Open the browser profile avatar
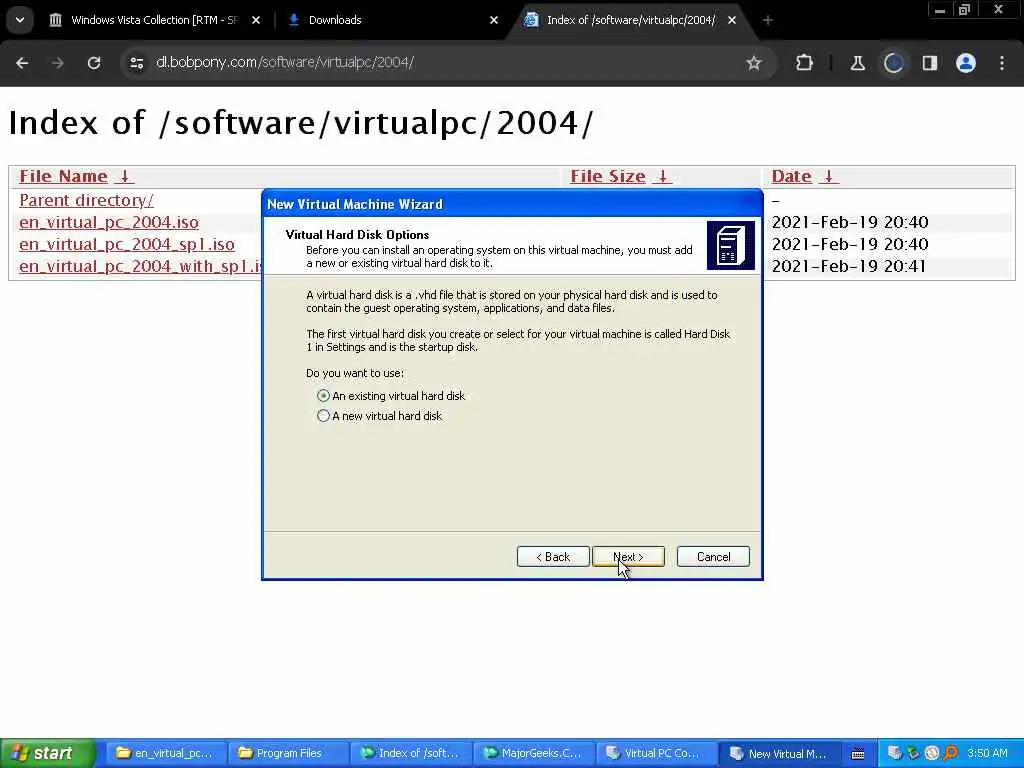This screenshot has width=1024, height=768. pos(966,63)
